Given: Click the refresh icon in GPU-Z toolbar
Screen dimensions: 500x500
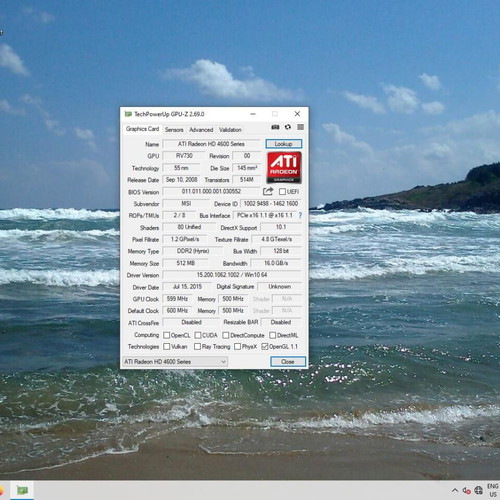Looking at the screenshot, I should click(288, 127).
